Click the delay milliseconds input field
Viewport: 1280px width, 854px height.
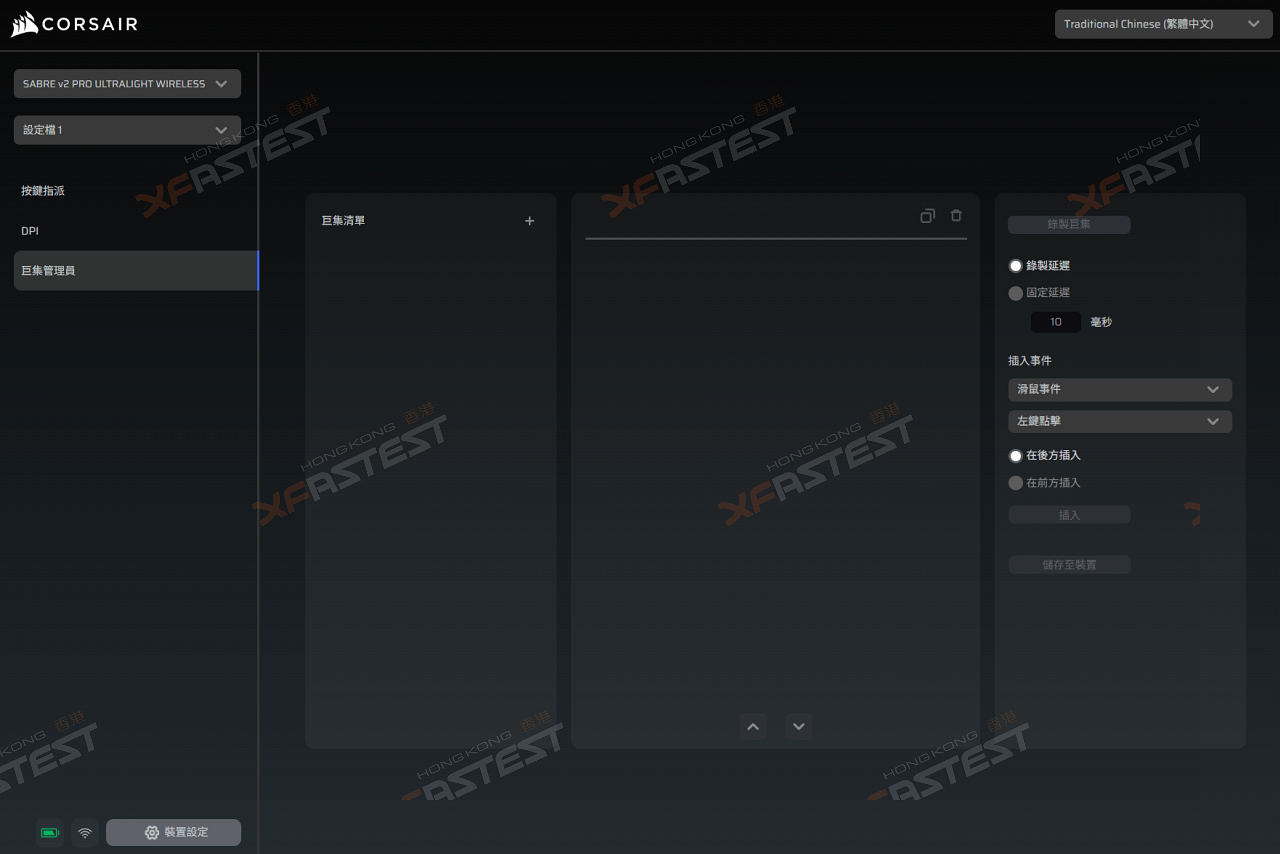(1056, 322)
